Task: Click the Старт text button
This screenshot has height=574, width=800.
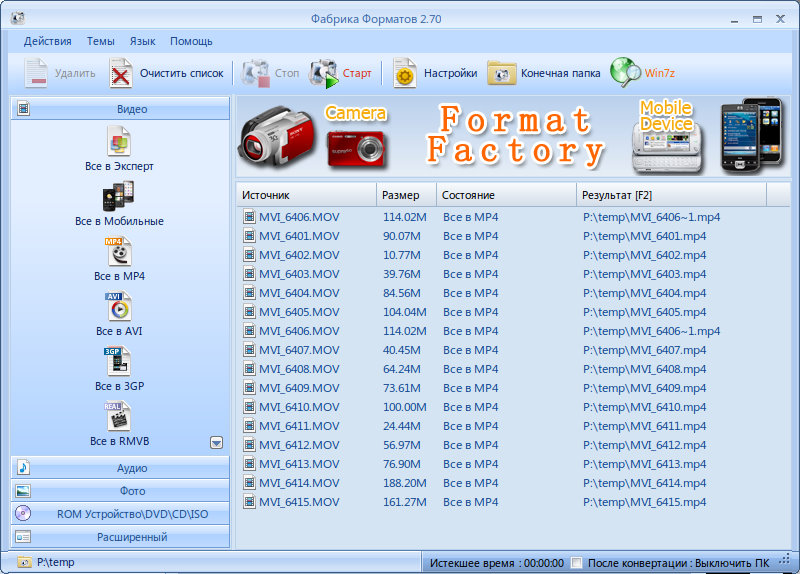Action: tap(357, 73)
